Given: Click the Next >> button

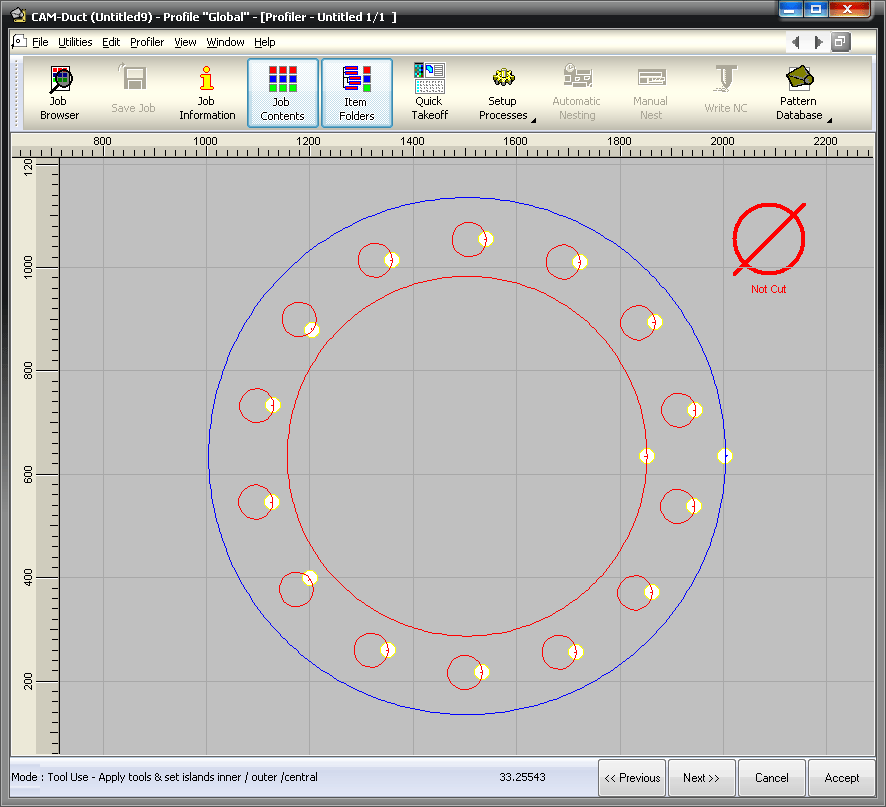Looking at the screenshot, I should click(x=701, y=778).
